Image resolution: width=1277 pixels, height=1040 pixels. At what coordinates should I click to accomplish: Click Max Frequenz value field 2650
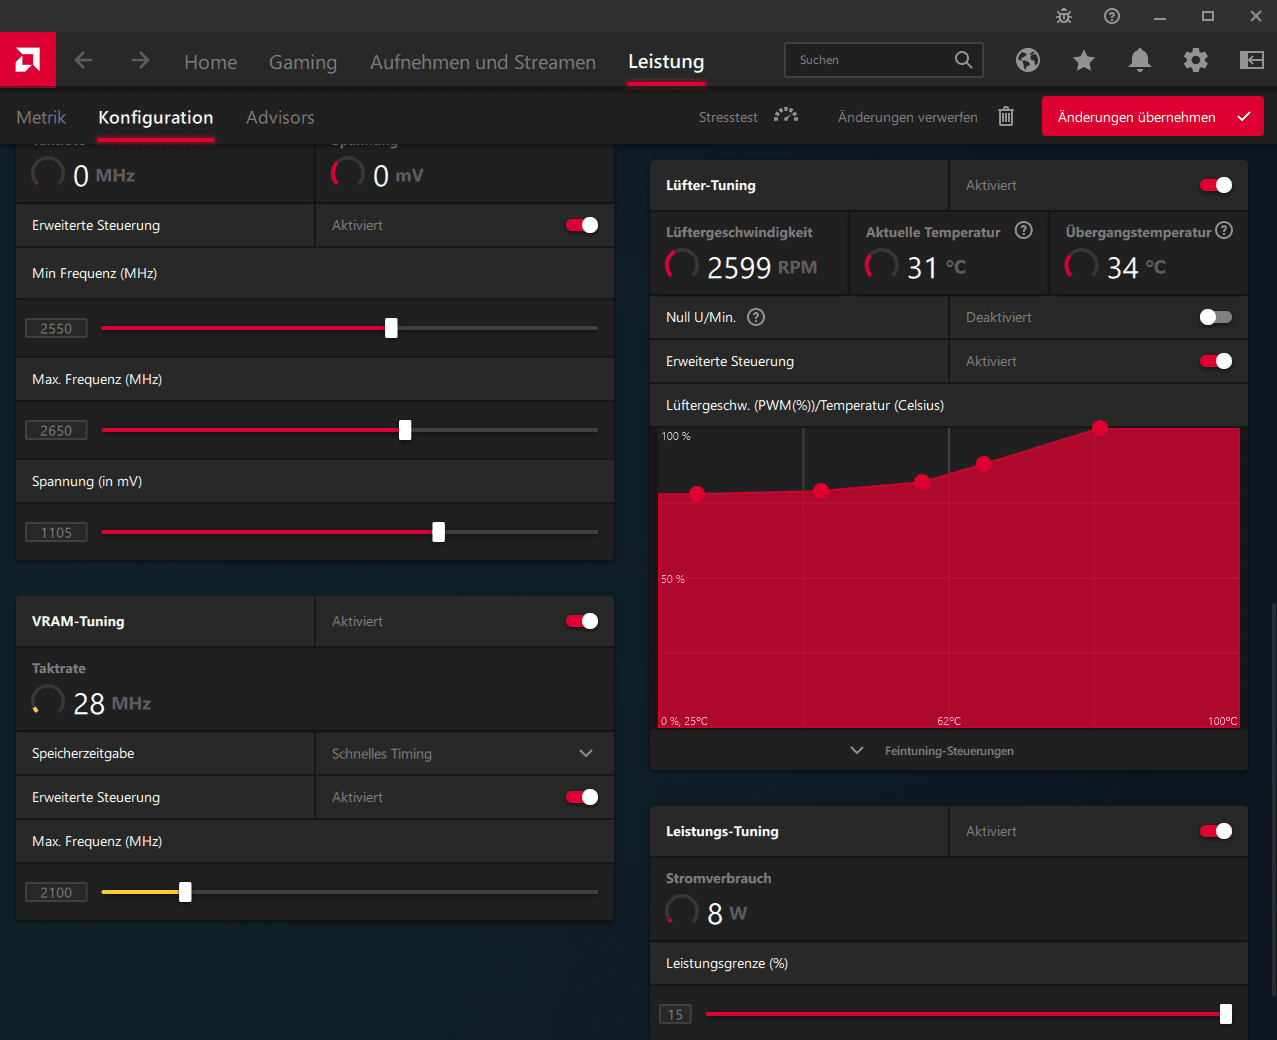[x=56, y=430]
